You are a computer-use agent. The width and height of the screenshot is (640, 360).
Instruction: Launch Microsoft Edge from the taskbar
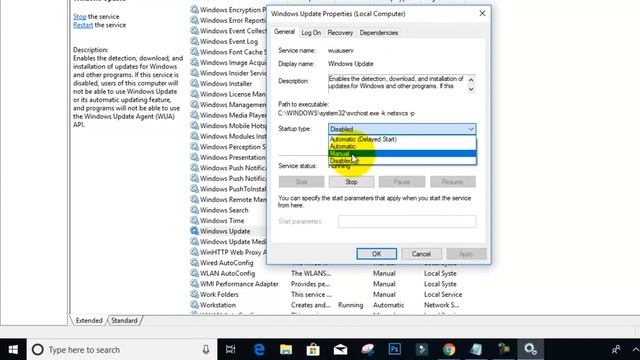click(x=259, y=349)
